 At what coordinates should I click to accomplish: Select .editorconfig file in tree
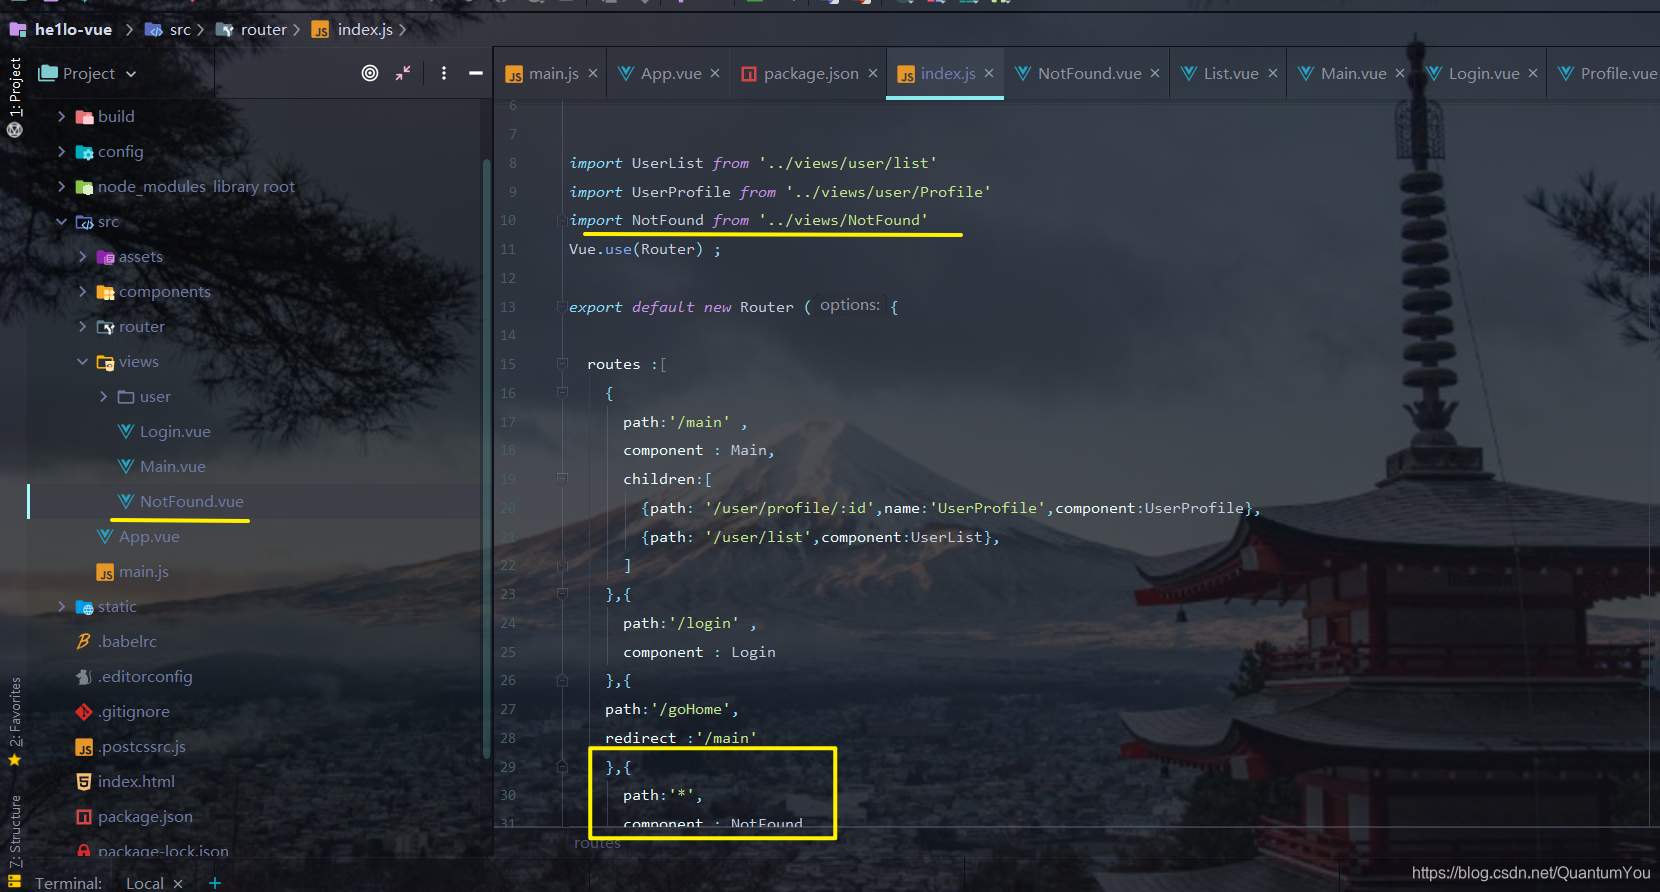[x=145, y=677]
